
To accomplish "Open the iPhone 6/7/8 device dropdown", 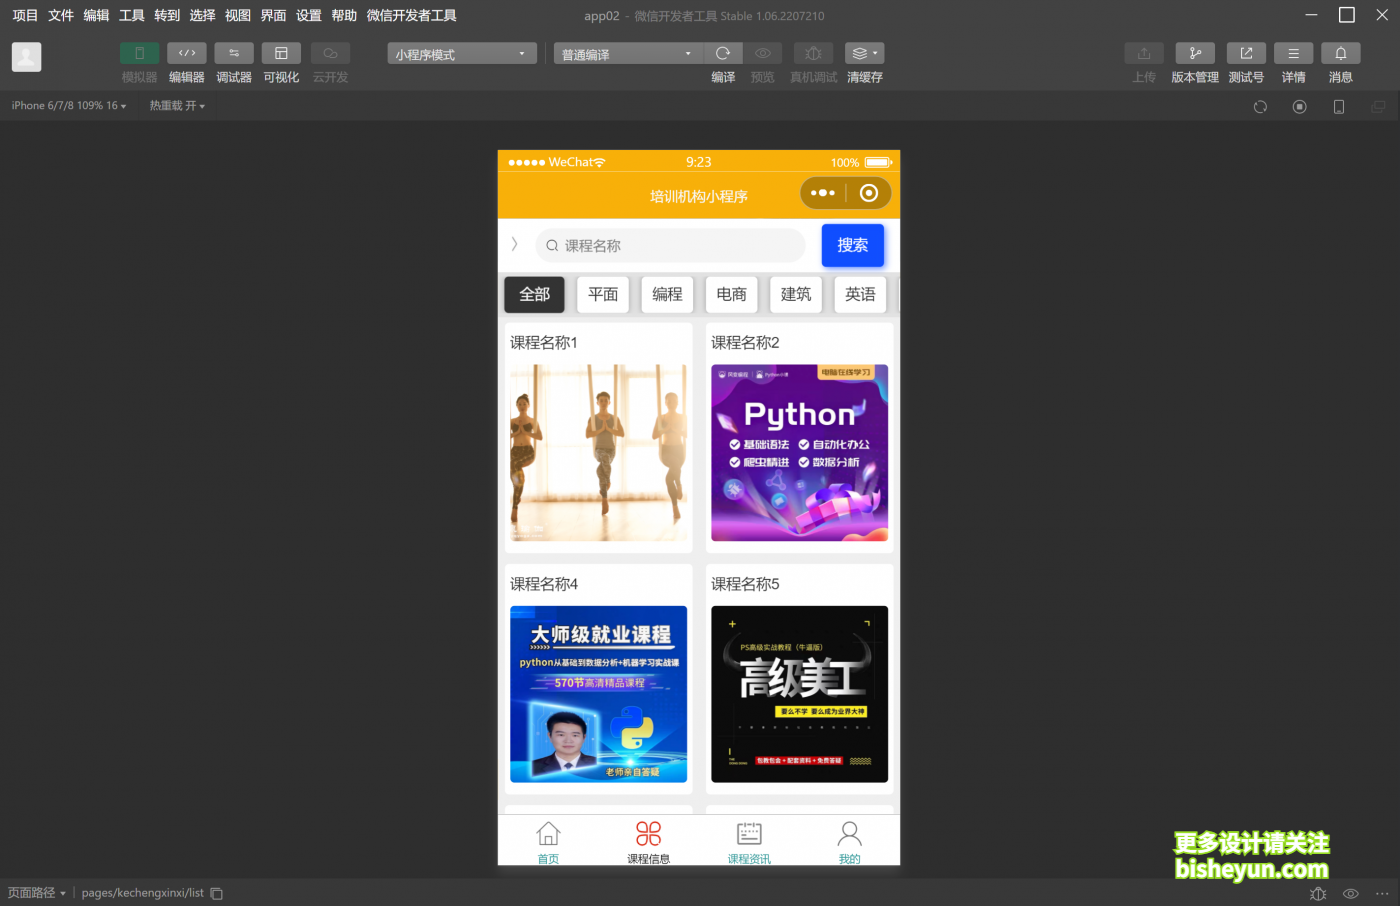I will (69, 105).
